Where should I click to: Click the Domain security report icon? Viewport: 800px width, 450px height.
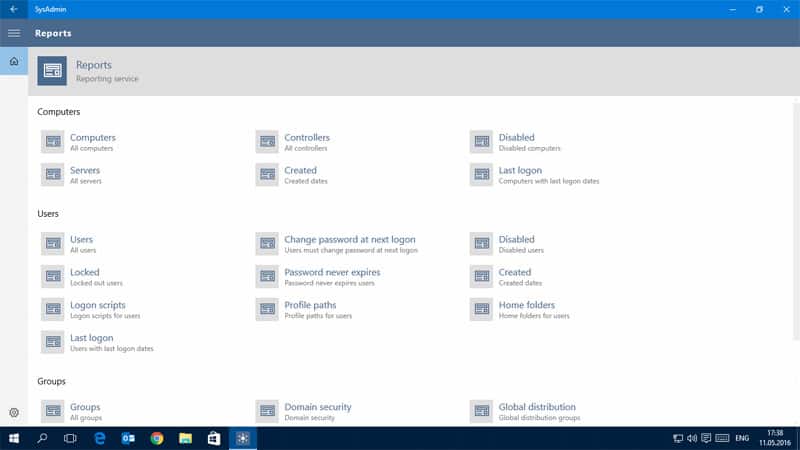[267, 411]
